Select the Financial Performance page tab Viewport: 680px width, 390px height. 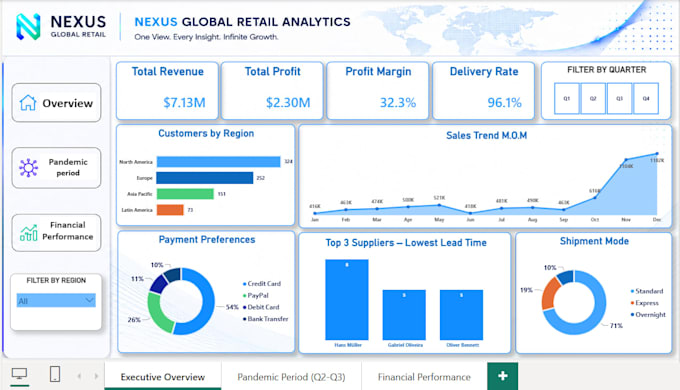point(424,377)
